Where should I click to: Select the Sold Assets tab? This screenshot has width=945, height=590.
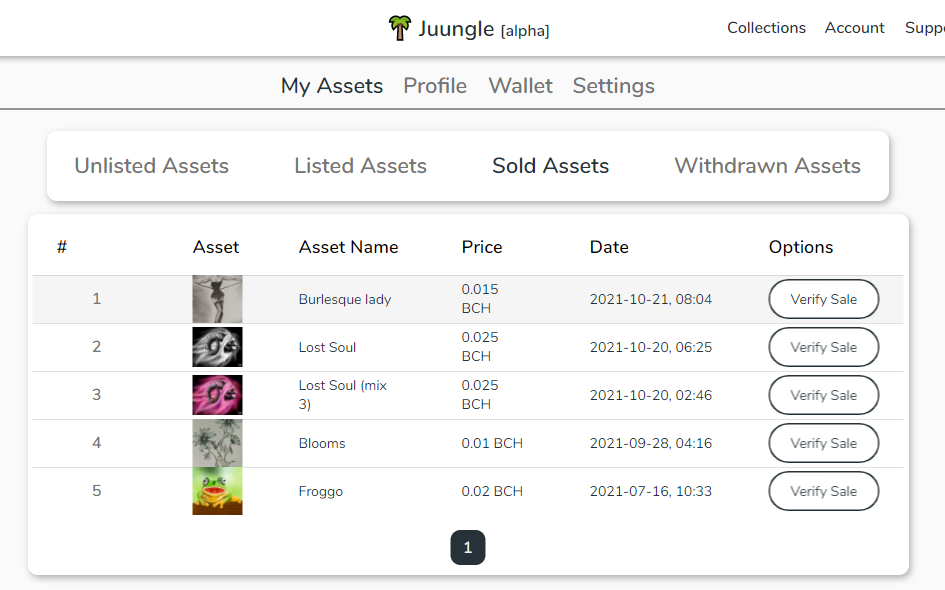coord(550,166)
